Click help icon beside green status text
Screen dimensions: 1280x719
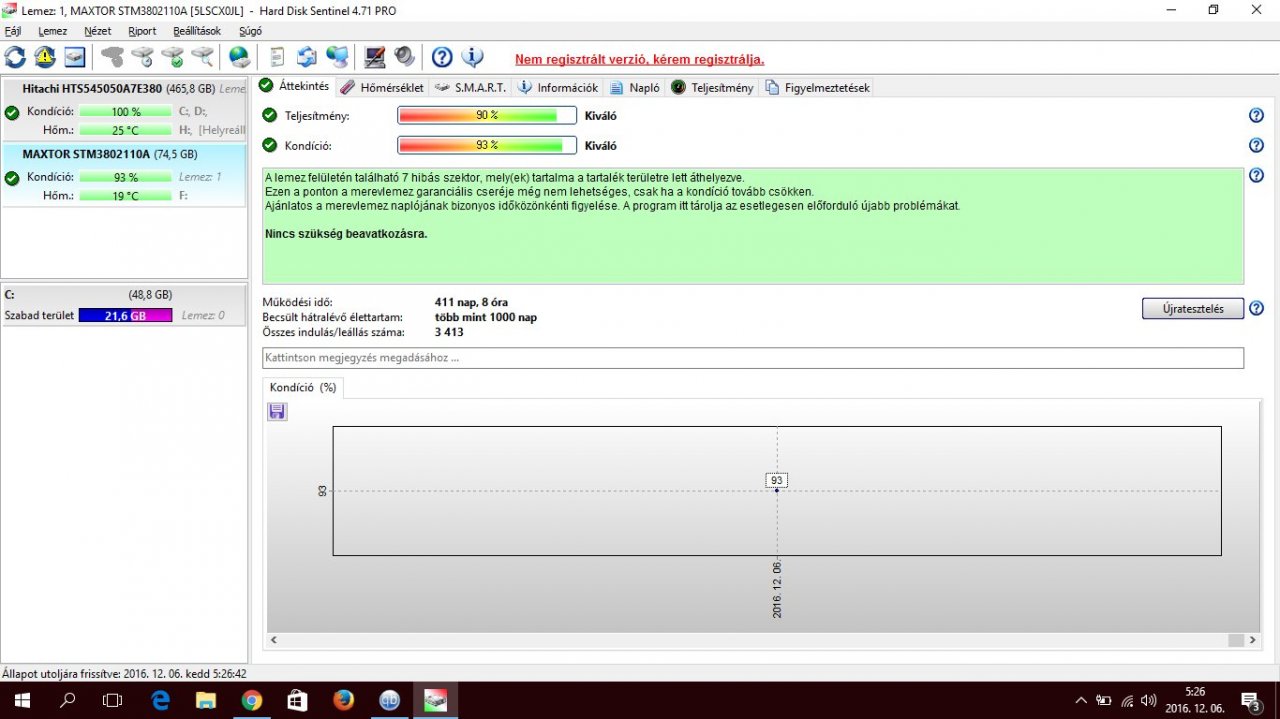[x=1256, y=176]
